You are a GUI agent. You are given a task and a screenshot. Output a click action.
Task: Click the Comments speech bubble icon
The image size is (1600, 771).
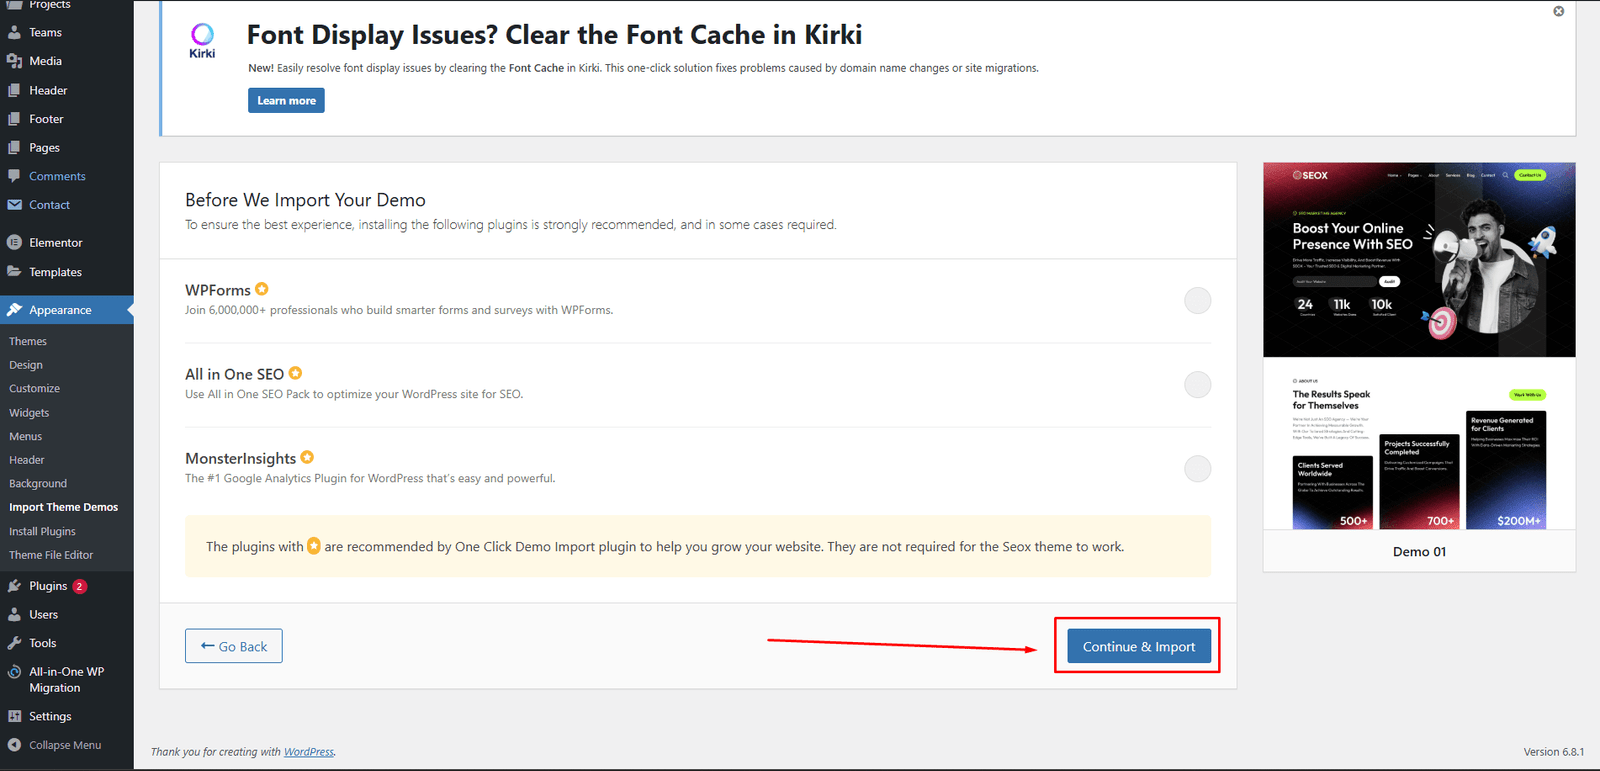(x=14, y=176)
